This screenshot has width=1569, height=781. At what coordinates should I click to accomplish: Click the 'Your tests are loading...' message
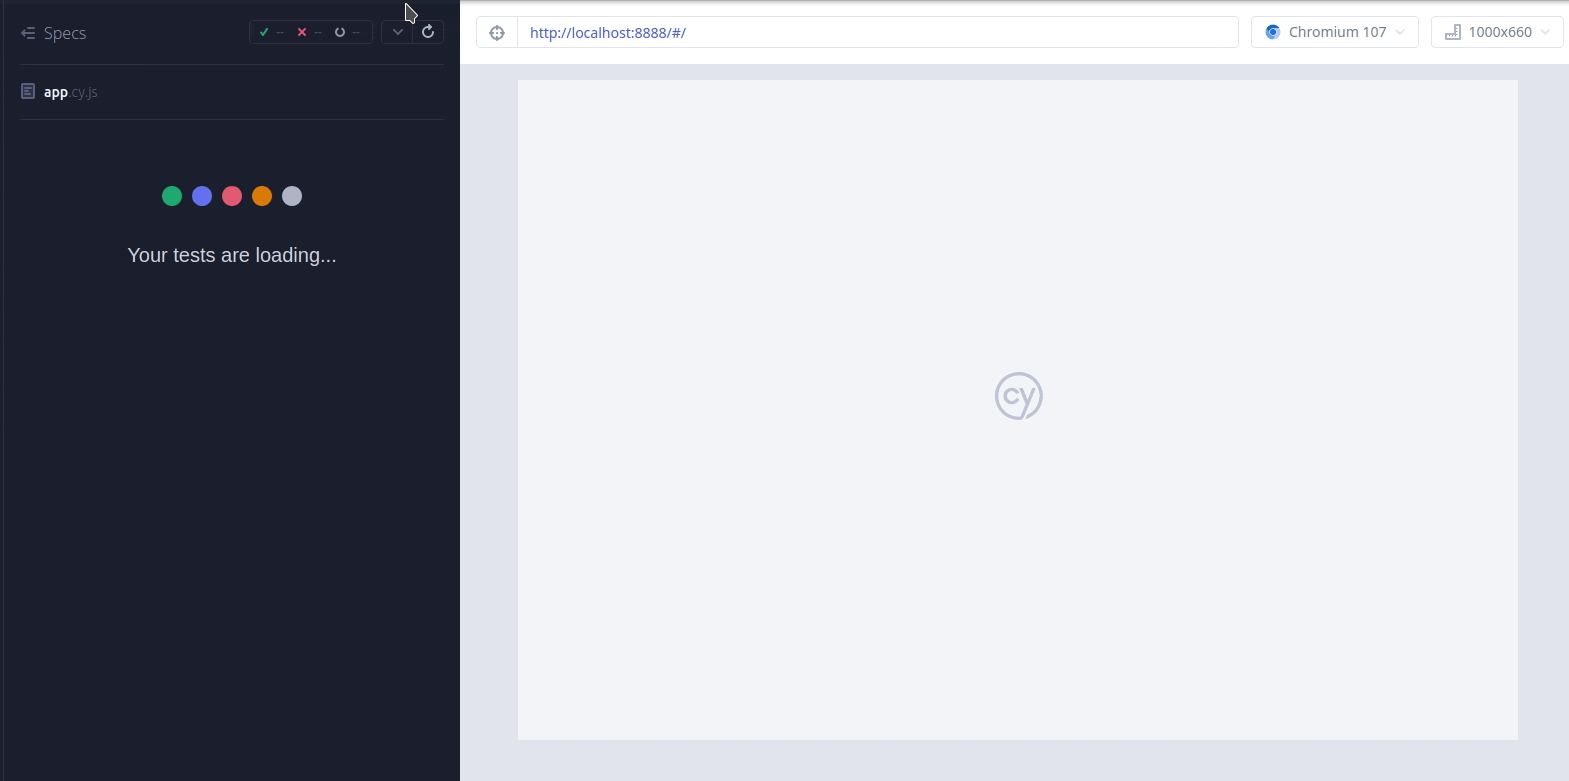click(232, 255)
